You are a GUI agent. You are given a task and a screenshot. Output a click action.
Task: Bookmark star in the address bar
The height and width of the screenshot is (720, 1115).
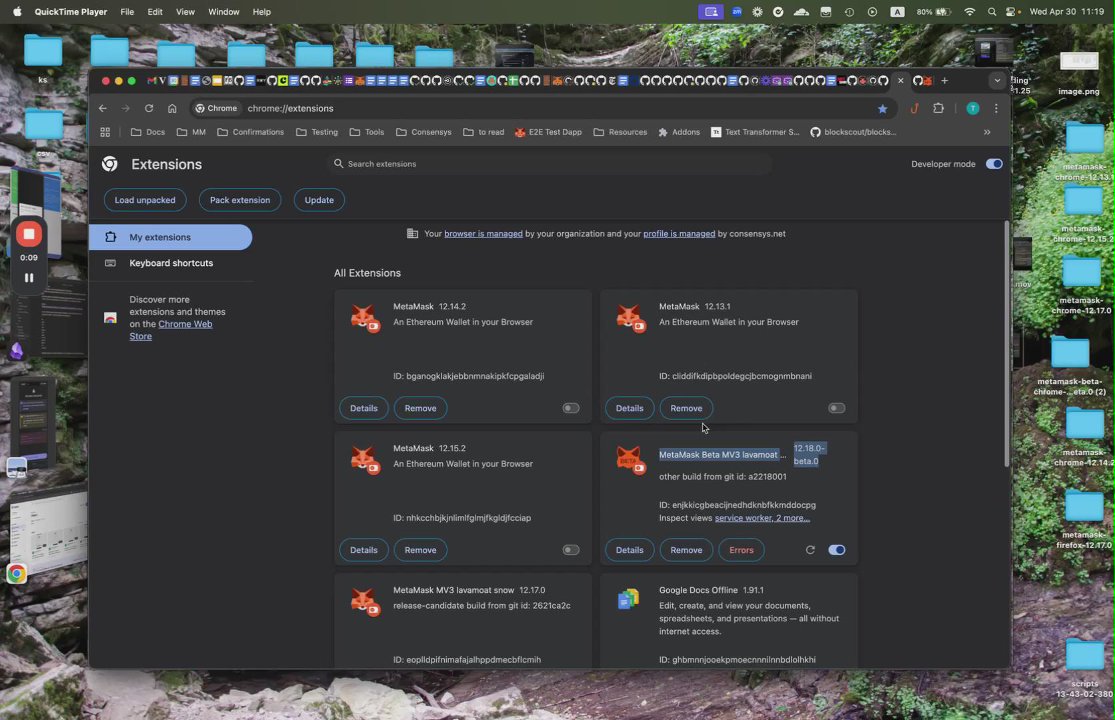(882, 109)
